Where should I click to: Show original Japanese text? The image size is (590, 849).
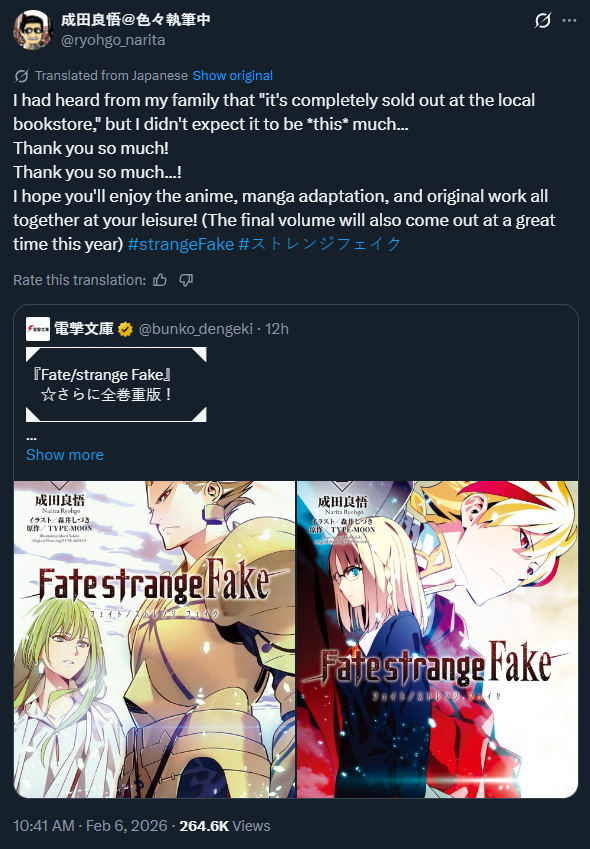[x=233, y=76]
